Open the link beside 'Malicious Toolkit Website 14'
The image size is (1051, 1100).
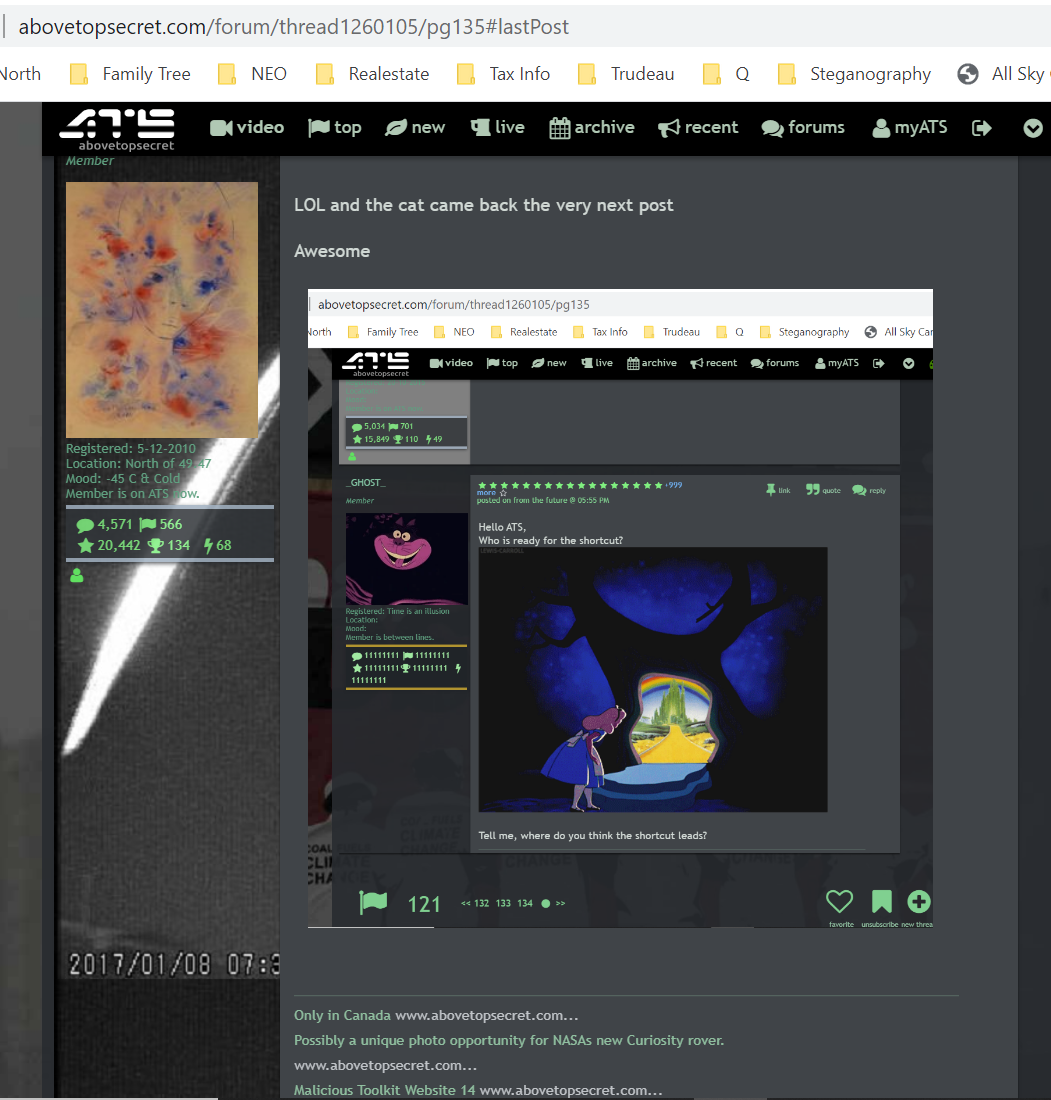[x=570, y=1090]
